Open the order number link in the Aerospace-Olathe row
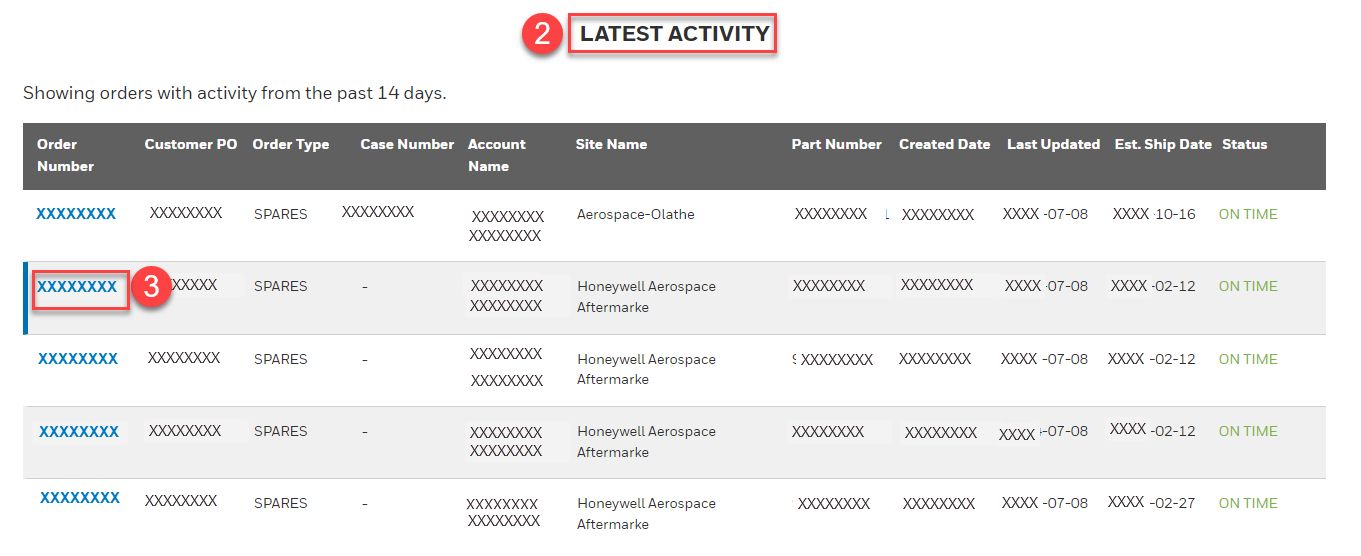Screen dimensions: 1361x556 tap(76, 214)
